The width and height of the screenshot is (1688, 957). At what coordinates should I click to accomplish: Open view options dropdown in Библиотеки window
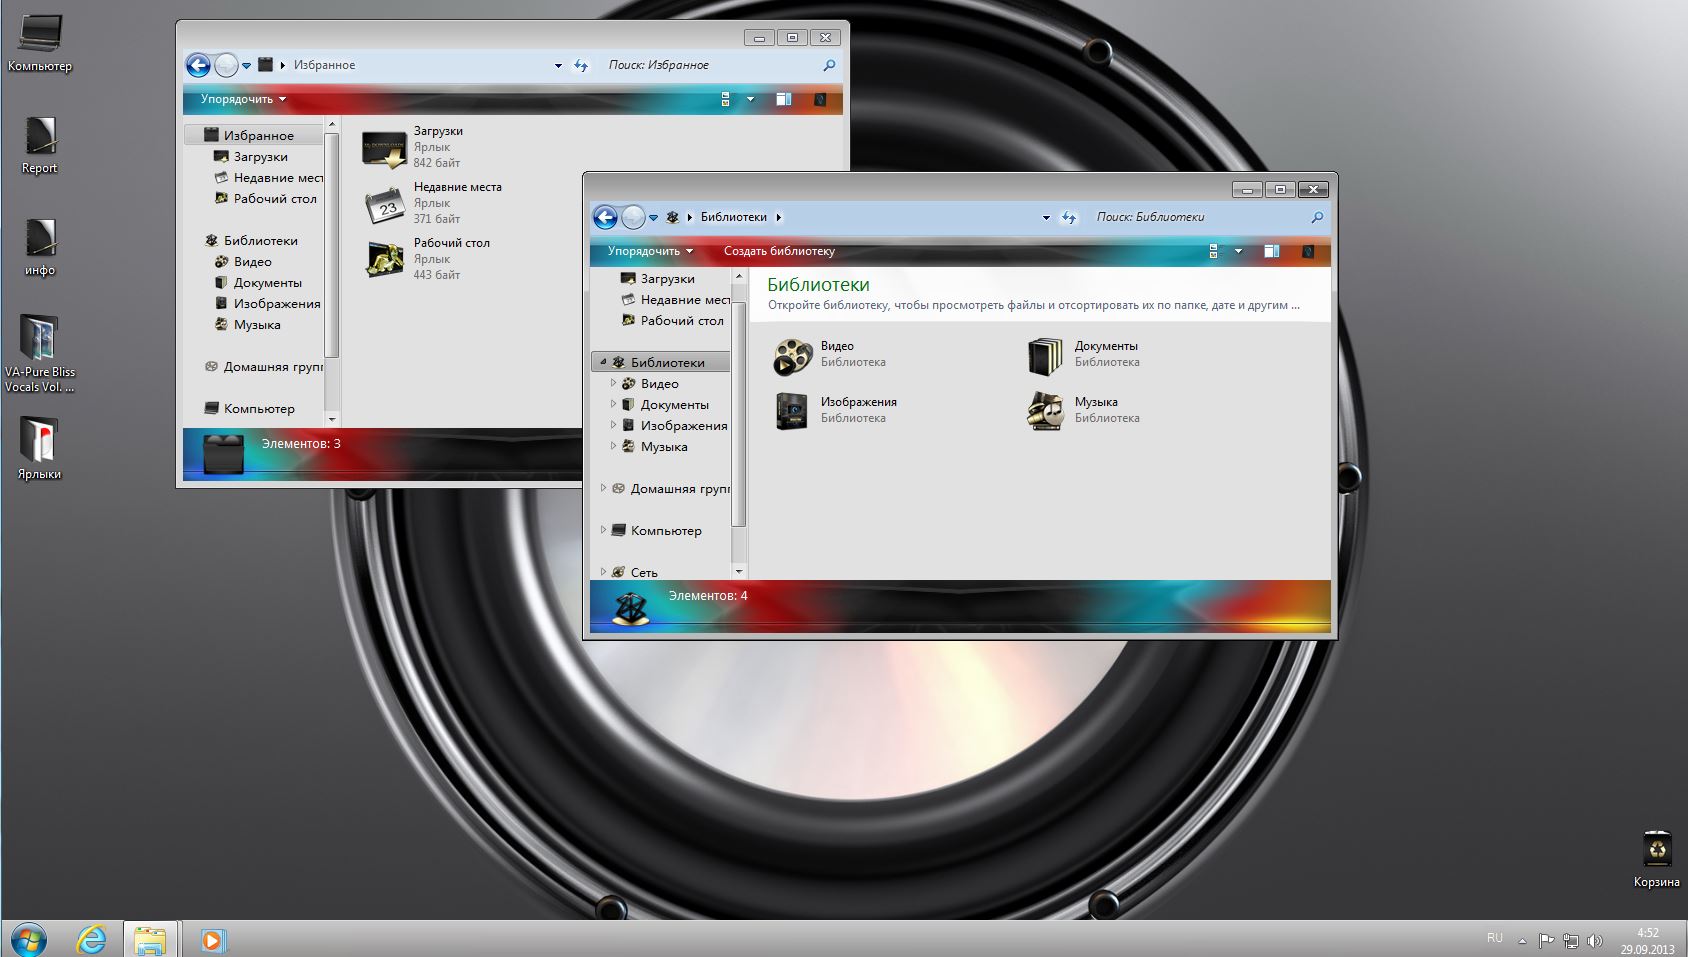[1238, 251]
